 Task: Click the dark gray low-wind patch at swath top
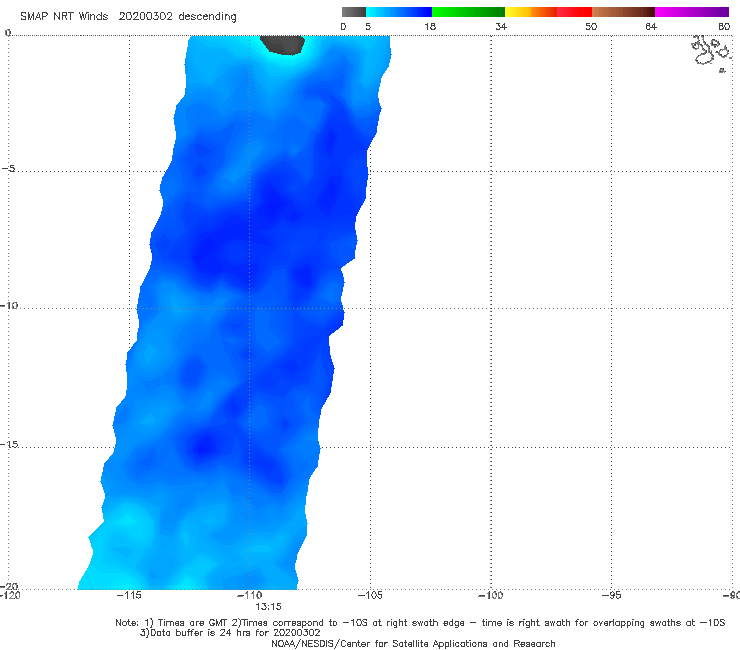[x=282, y=44]
